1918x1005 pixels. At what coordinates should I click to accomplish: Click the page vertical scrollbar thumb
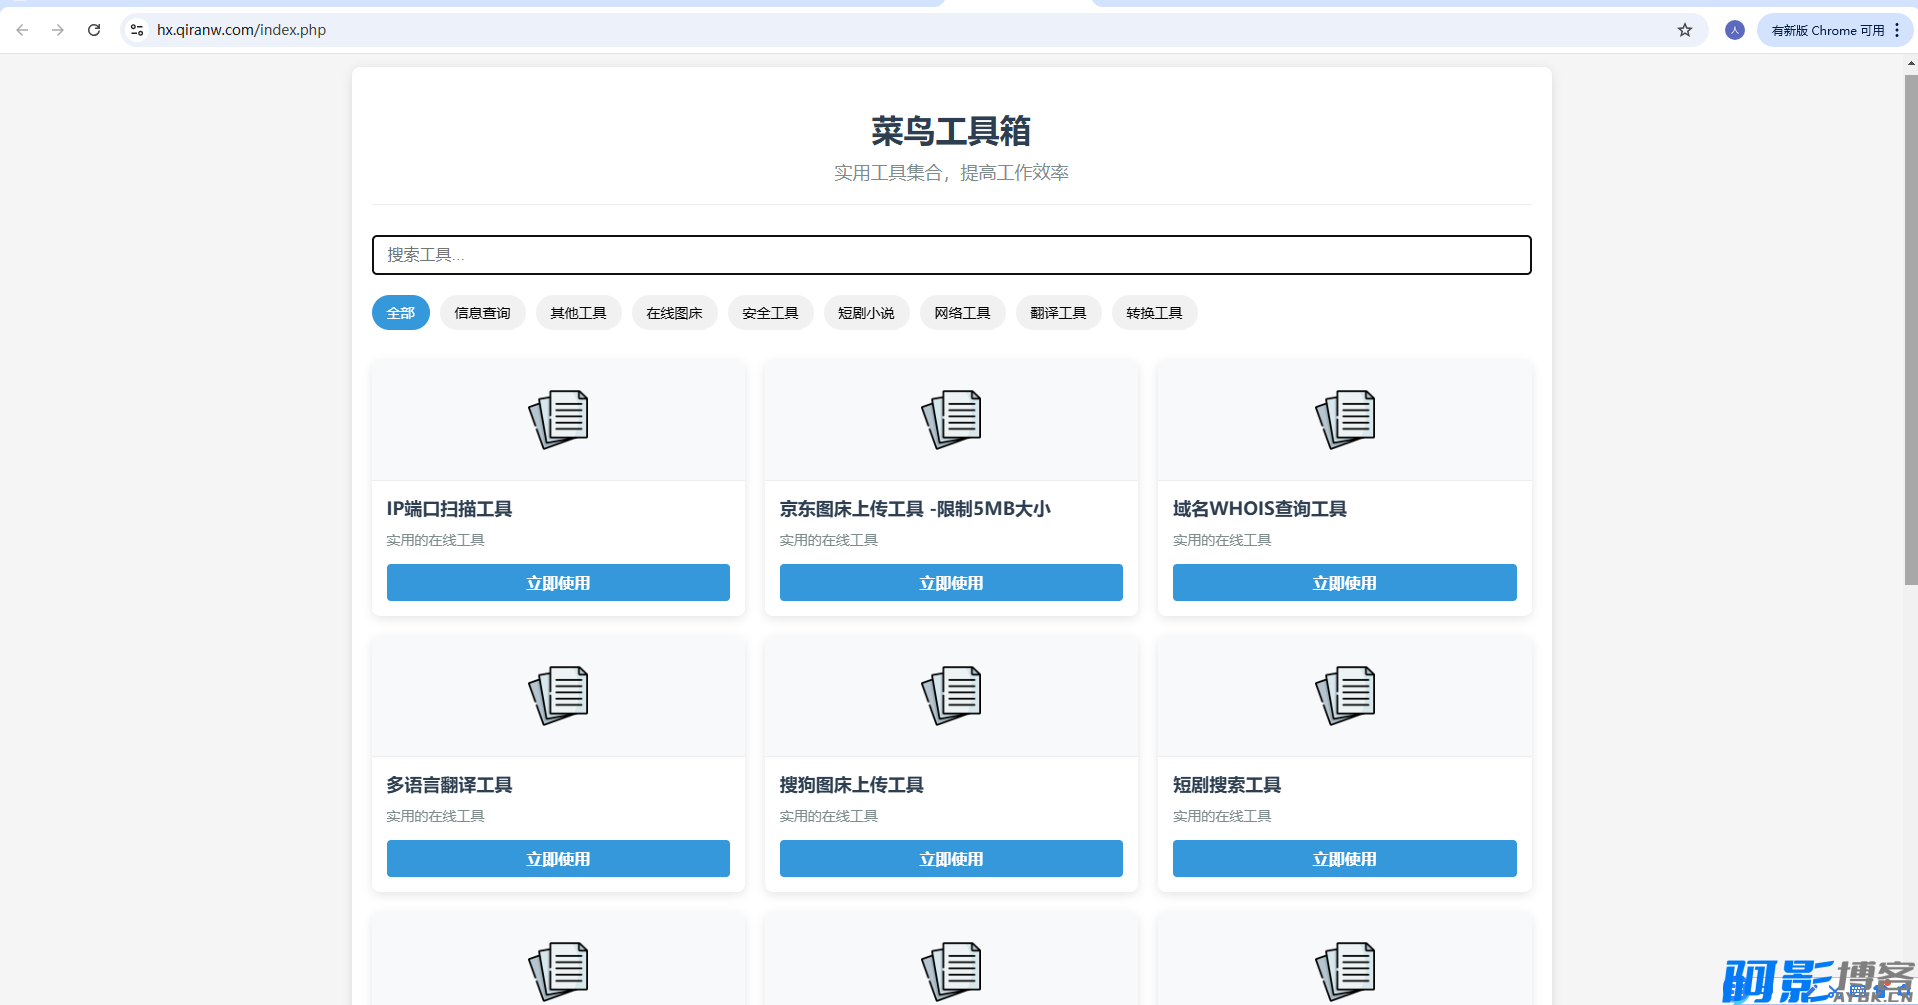[x=1910, y=330]
